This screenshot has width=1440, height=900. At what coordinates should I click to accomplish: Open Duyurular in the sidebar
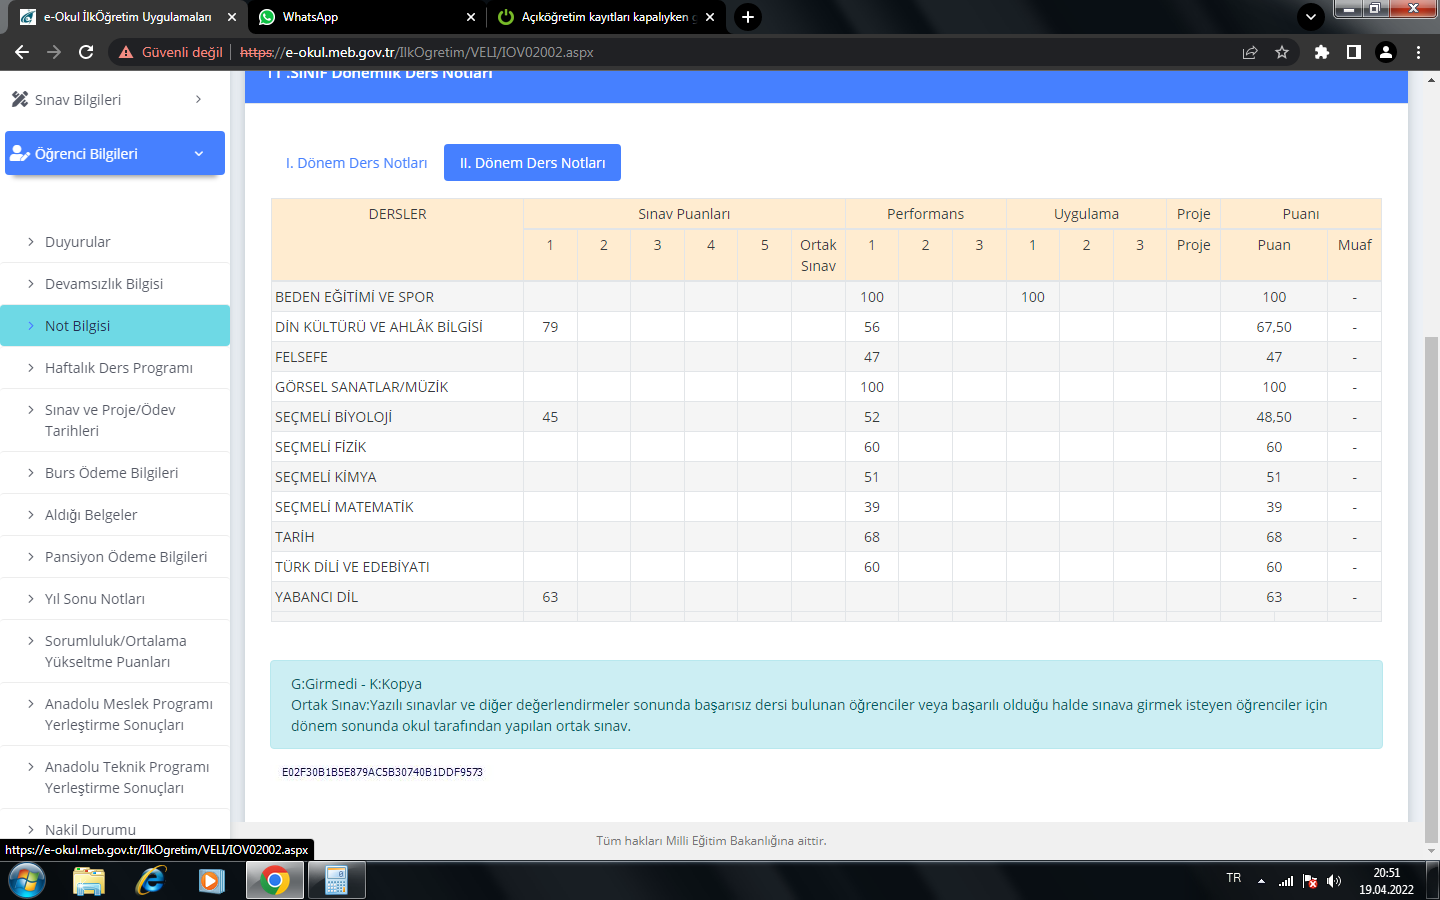(x=115, y=242)
